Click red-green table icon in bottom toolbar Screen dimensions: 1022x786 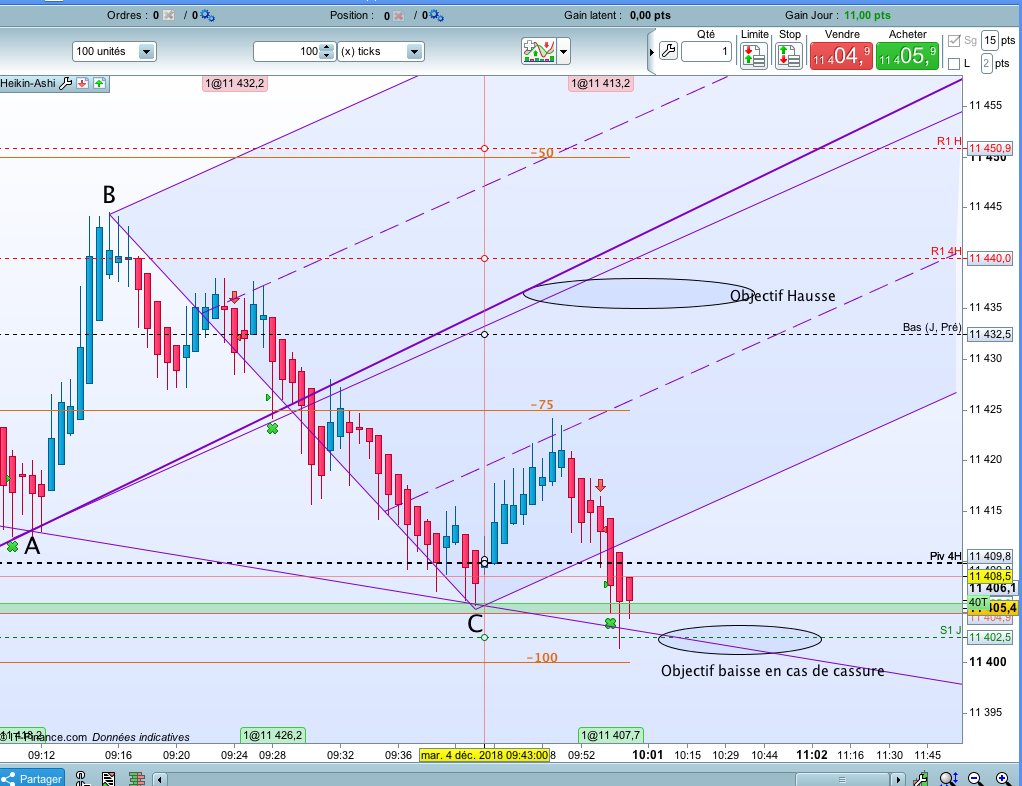[137, 778]
